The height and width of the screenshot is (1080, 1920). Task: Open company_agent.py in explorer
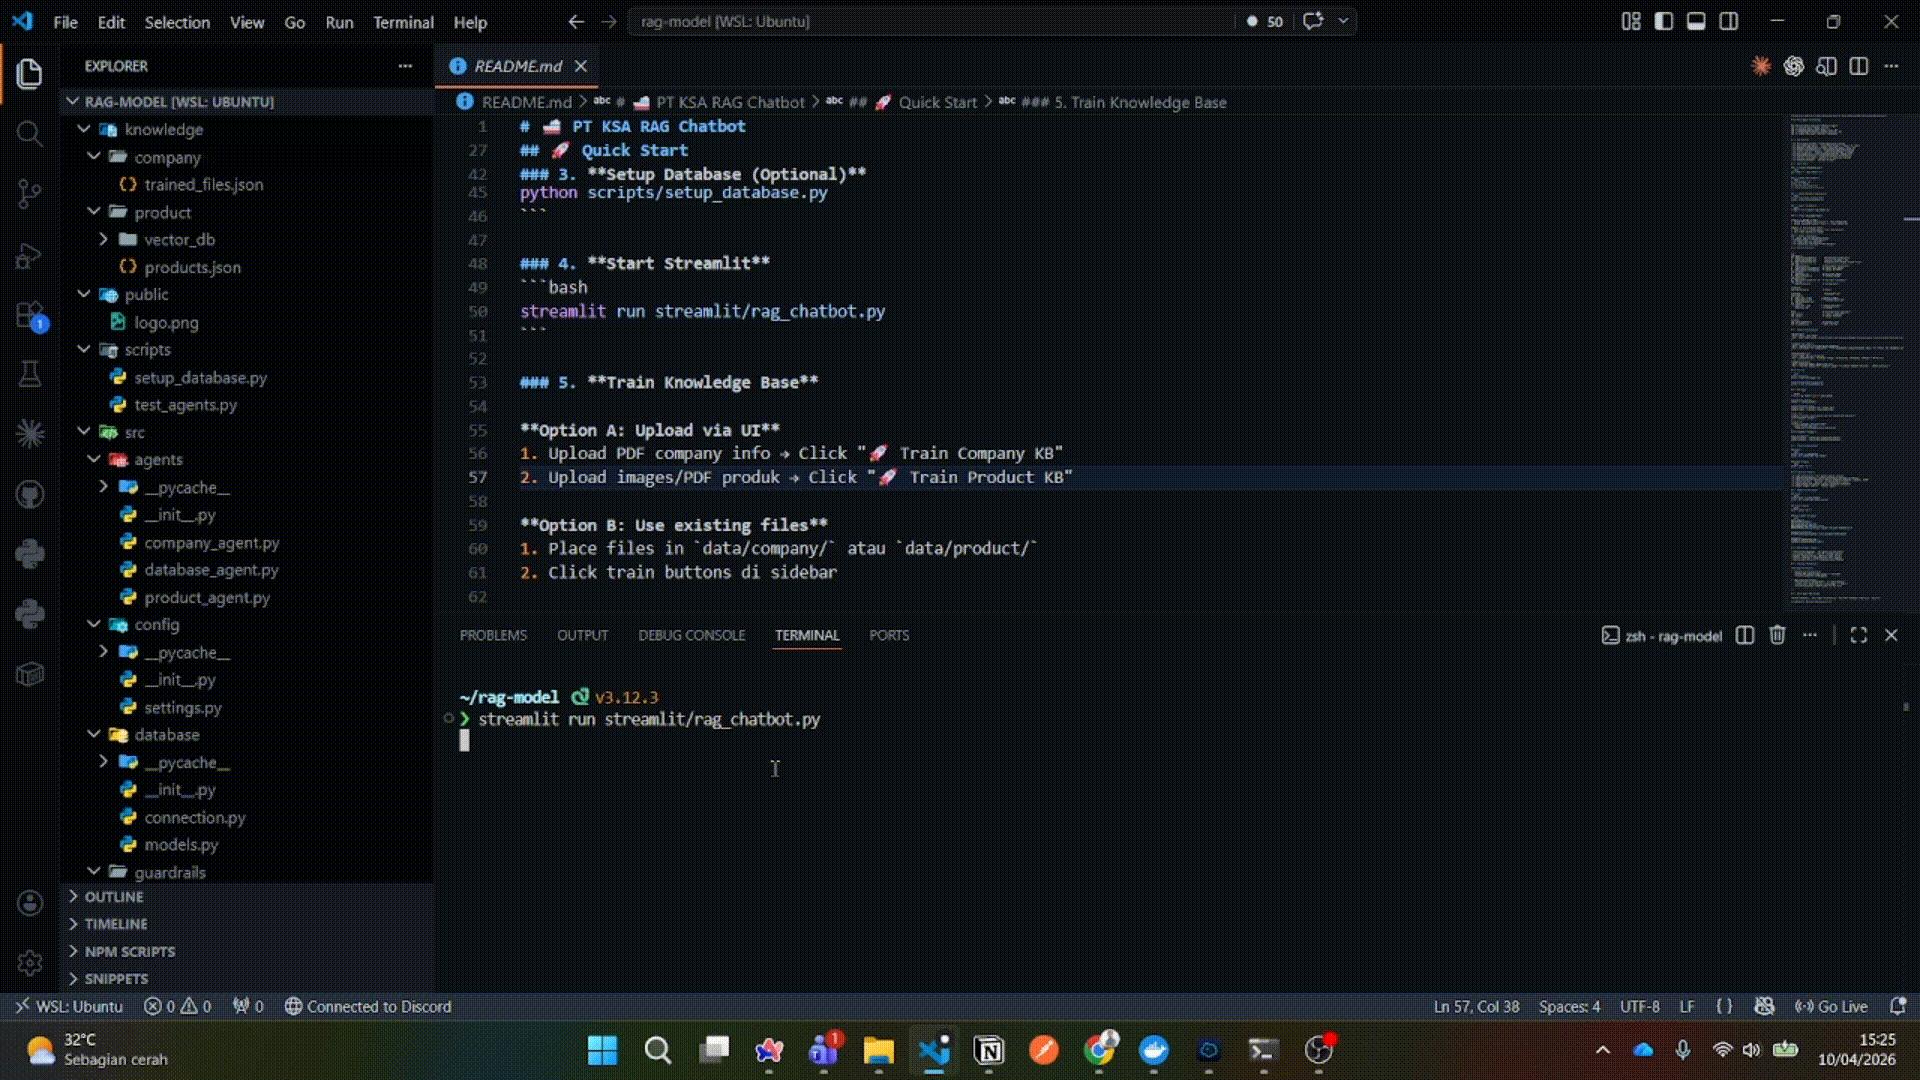click(211, 543)
